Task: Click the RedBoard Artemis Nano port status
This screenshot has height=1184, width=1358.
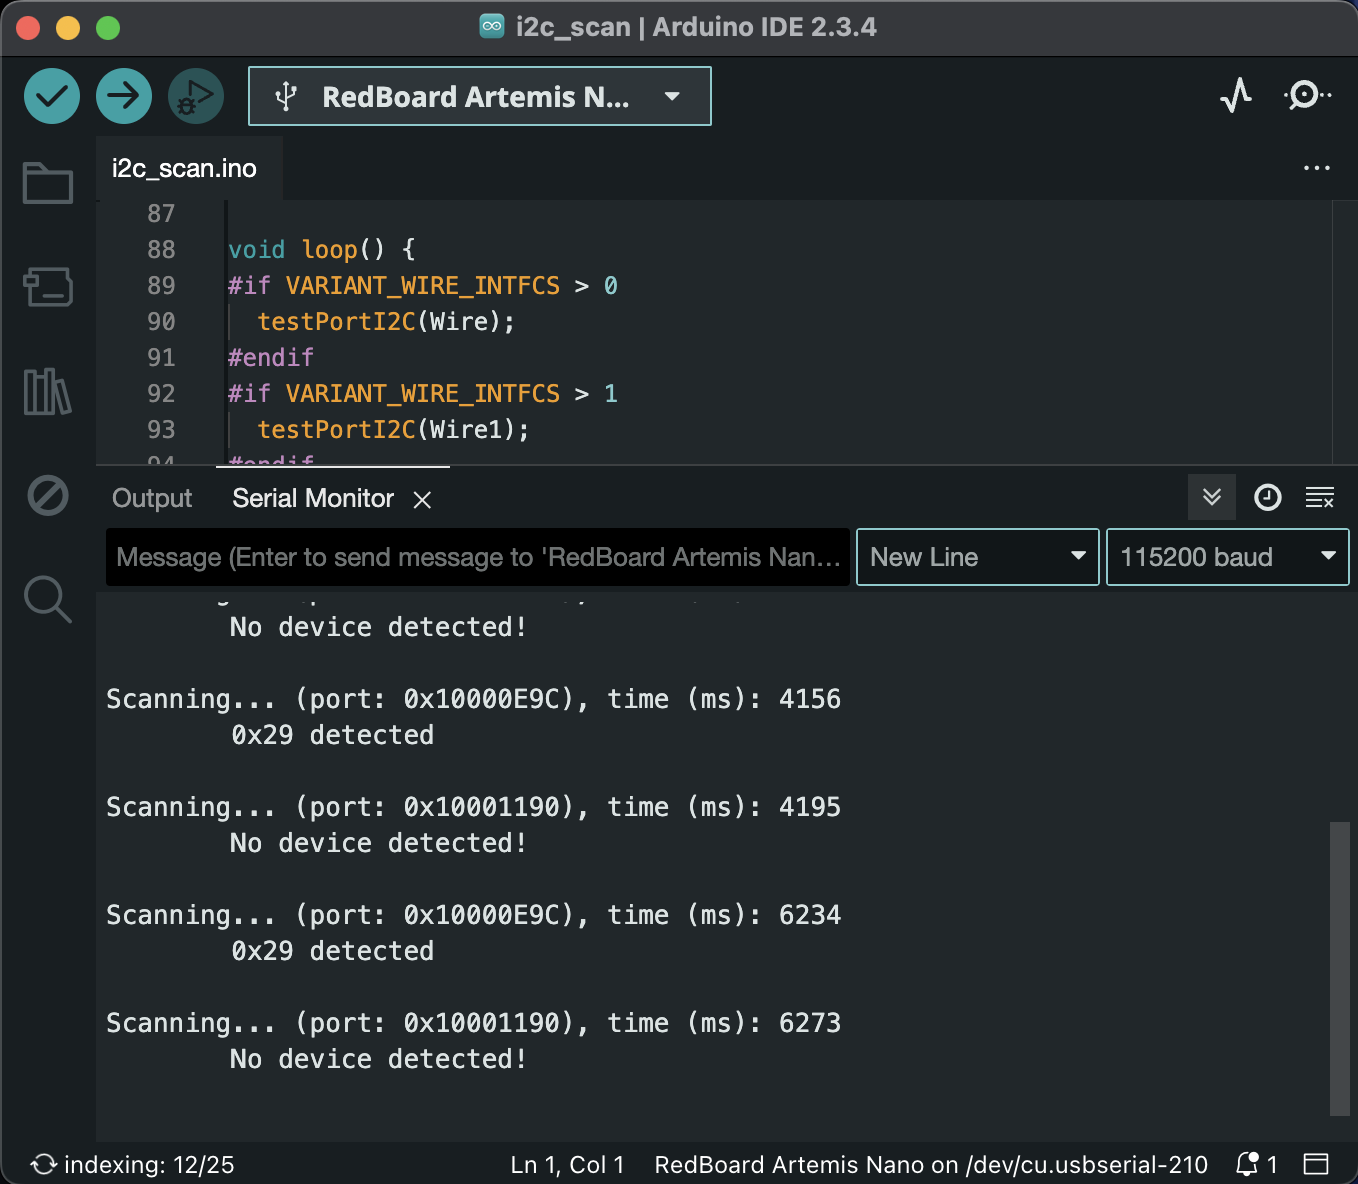Action: [931, 1165]
